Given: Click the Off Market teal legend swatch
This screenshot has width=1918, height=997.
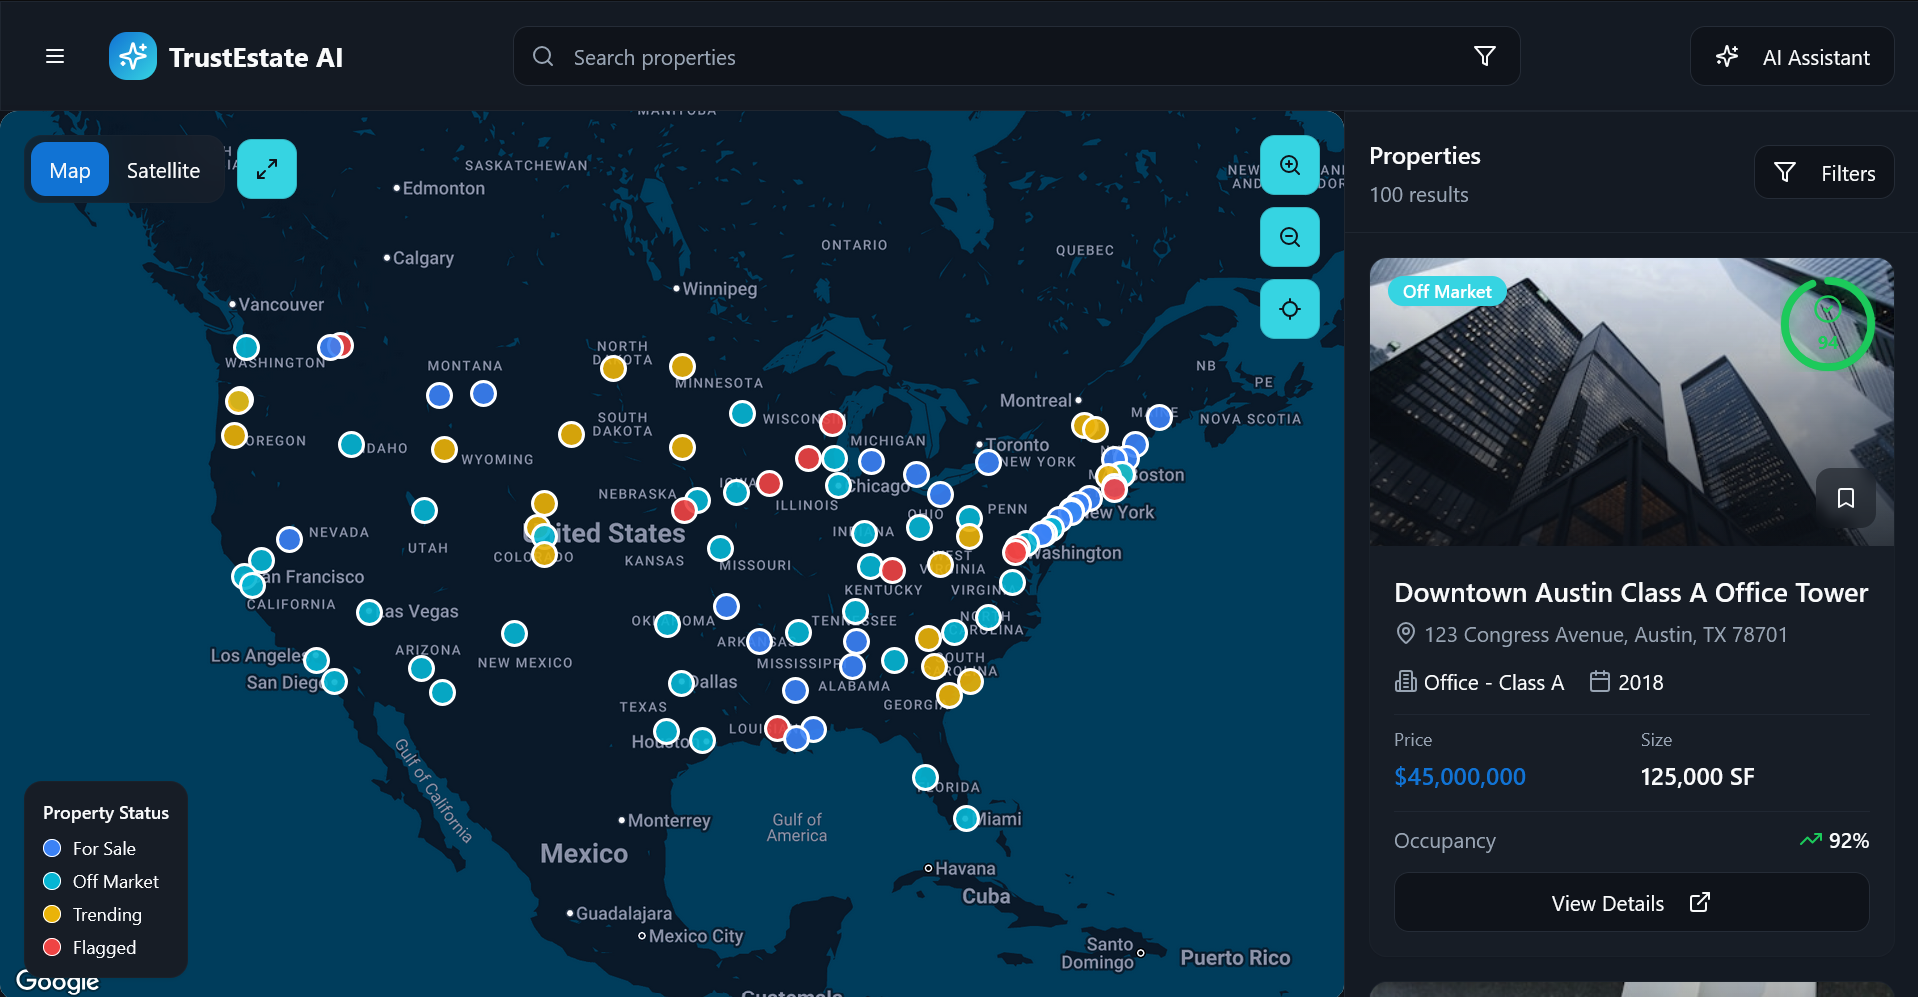Looking at the screenshot, I should (x=53, y=881).
